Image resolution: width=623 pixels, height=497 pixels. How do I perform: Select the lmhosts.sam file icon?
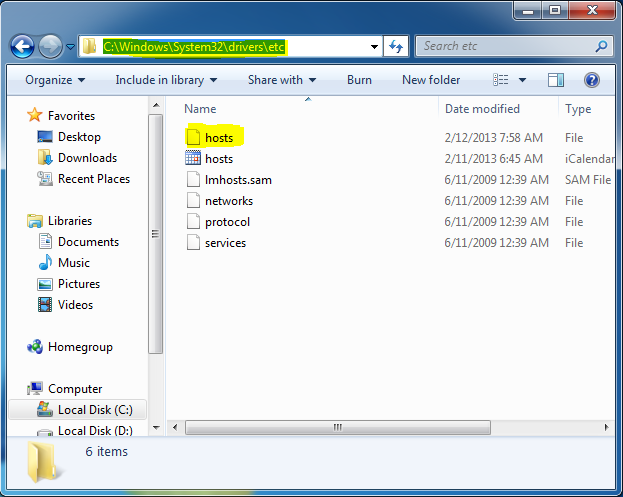point(193,179)
